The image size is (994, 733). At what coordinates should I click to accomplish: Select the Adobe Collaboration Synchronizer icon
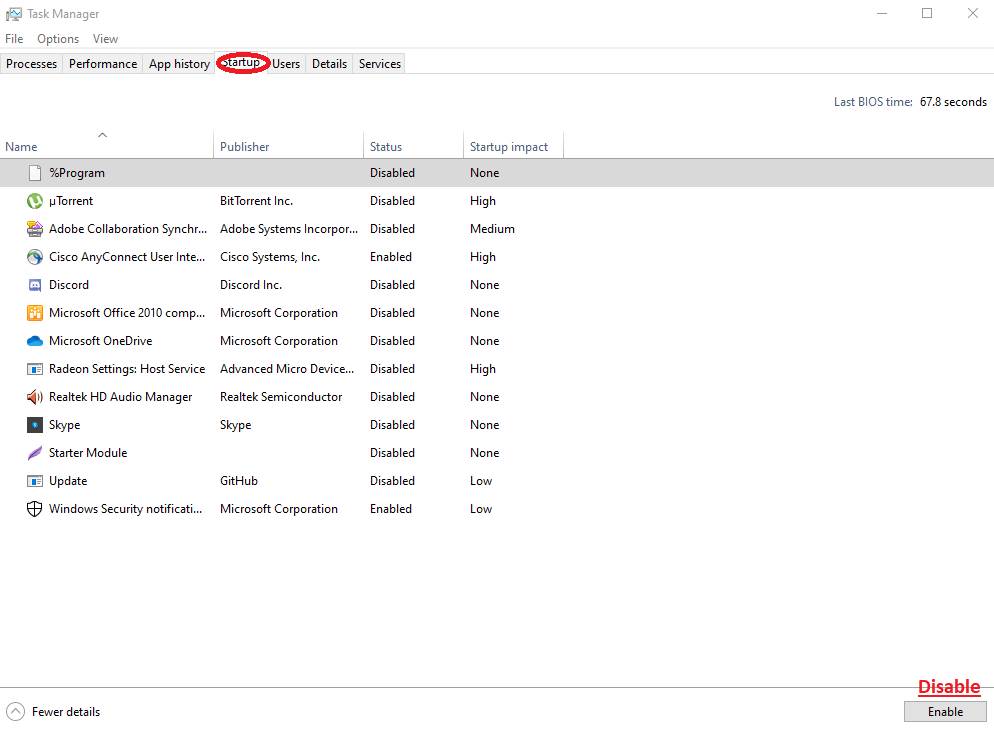click(35, 229)
